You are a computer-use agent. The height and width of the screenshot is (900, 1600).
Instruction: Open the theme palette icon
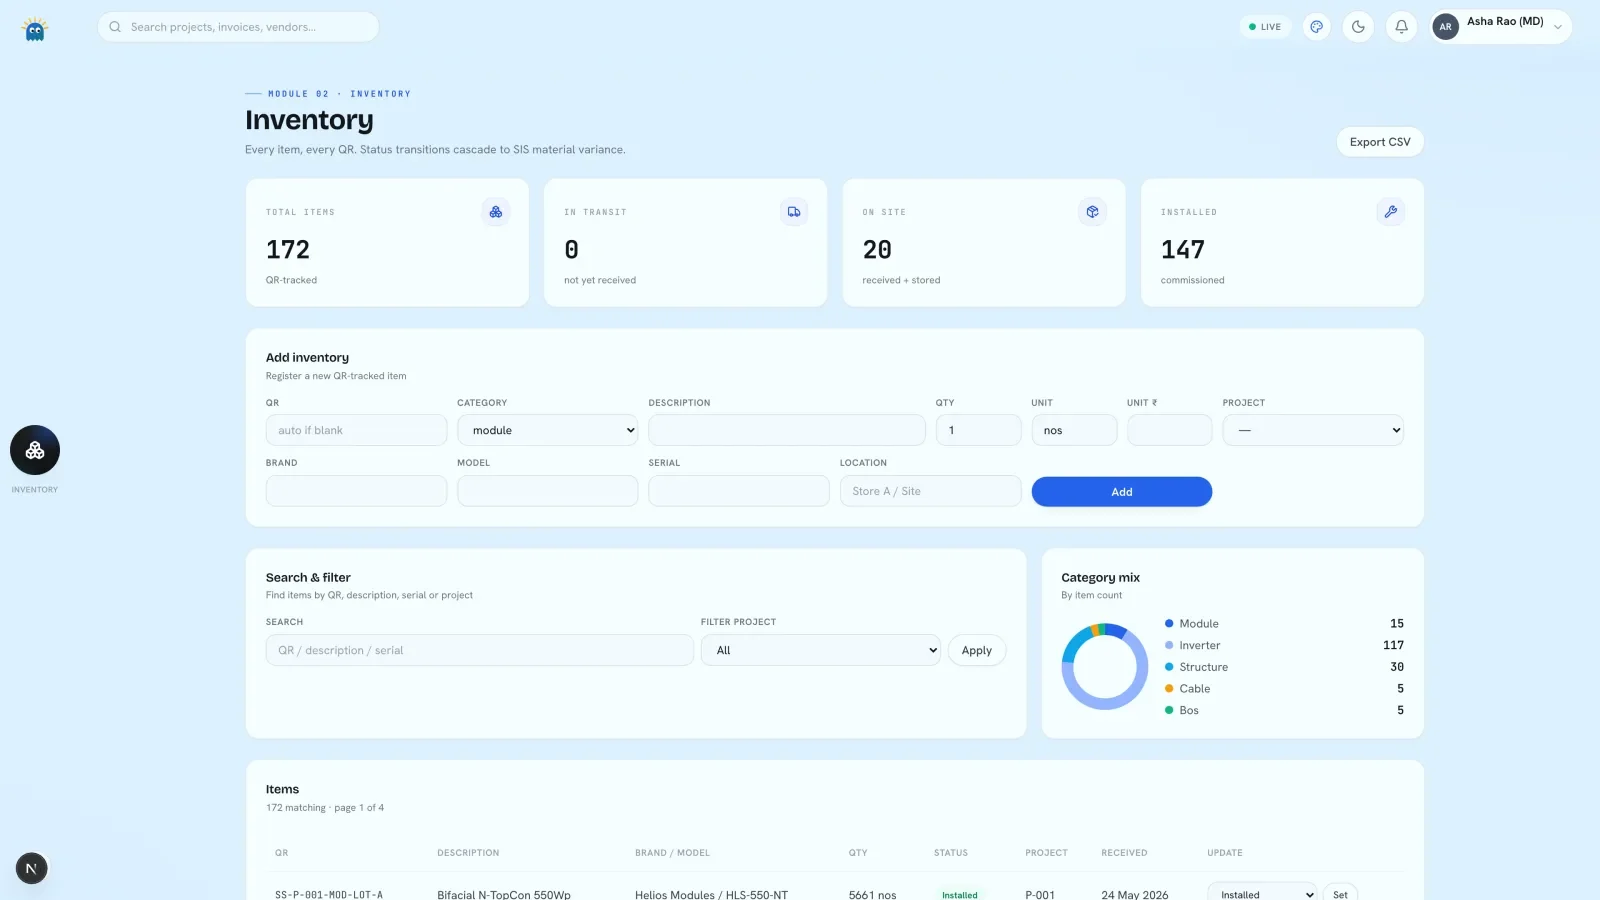click(x=1317, y=27)
